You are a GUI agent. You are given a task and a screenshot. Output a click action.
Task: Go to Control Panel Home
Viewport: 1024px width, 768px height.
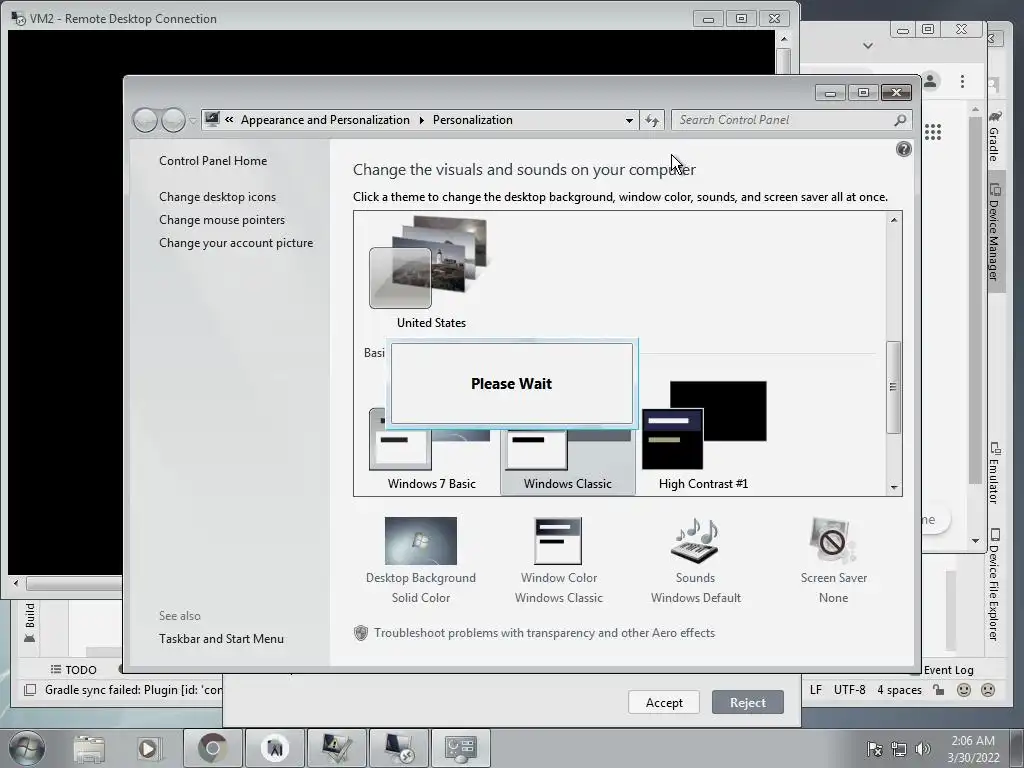click(213, 161)
